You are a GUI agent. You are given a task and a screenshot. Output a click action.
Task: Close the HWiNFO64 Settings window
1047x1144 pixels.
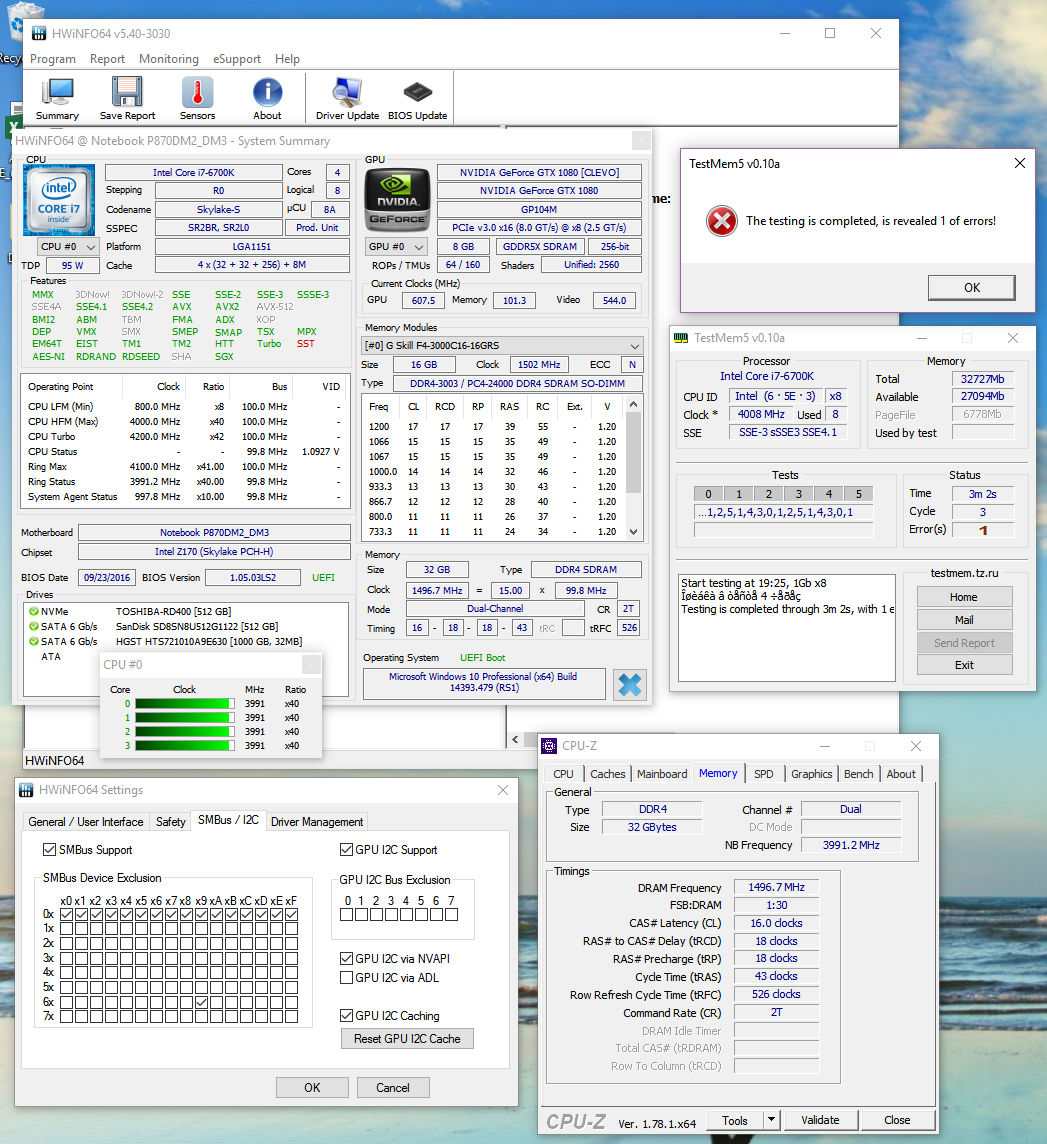(x=503, y=790)
